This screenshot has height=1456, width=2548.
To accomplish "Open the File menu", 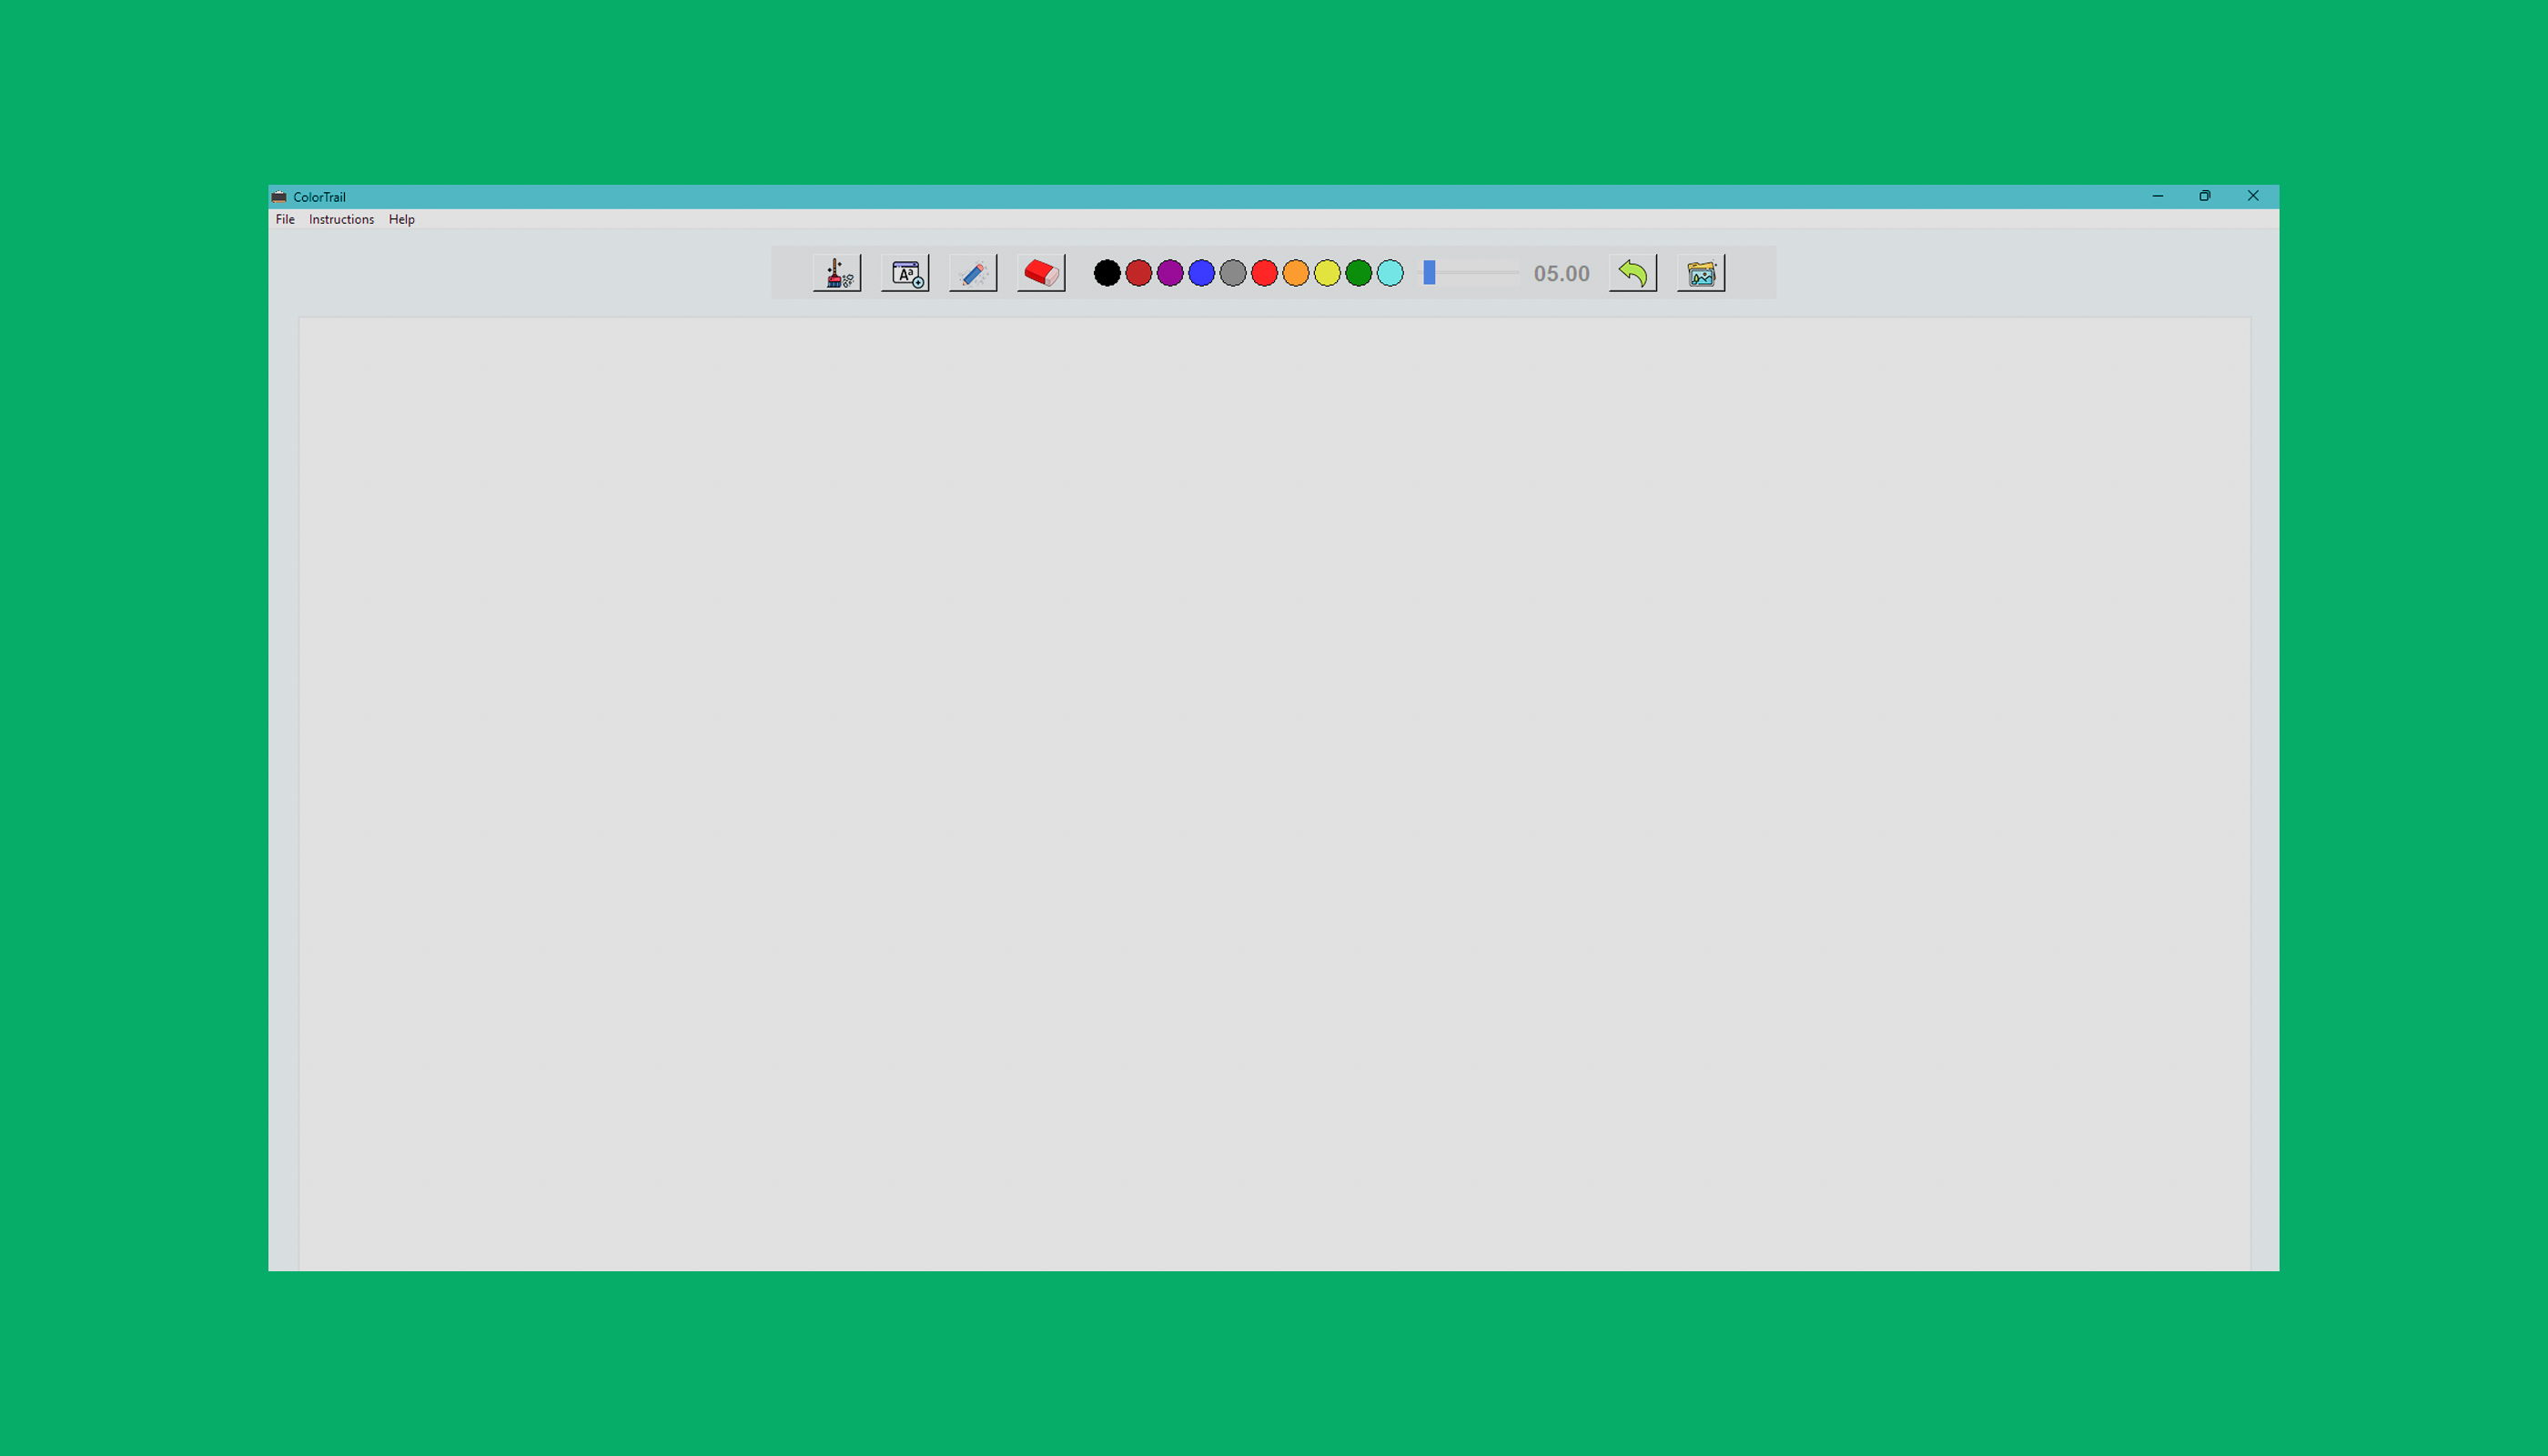I will [285, 220].
